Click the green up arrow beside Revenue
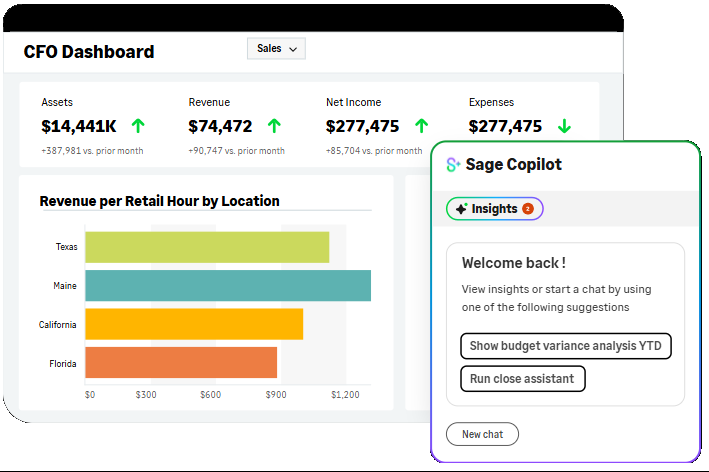The image size is (709, 472). point(274,126)
